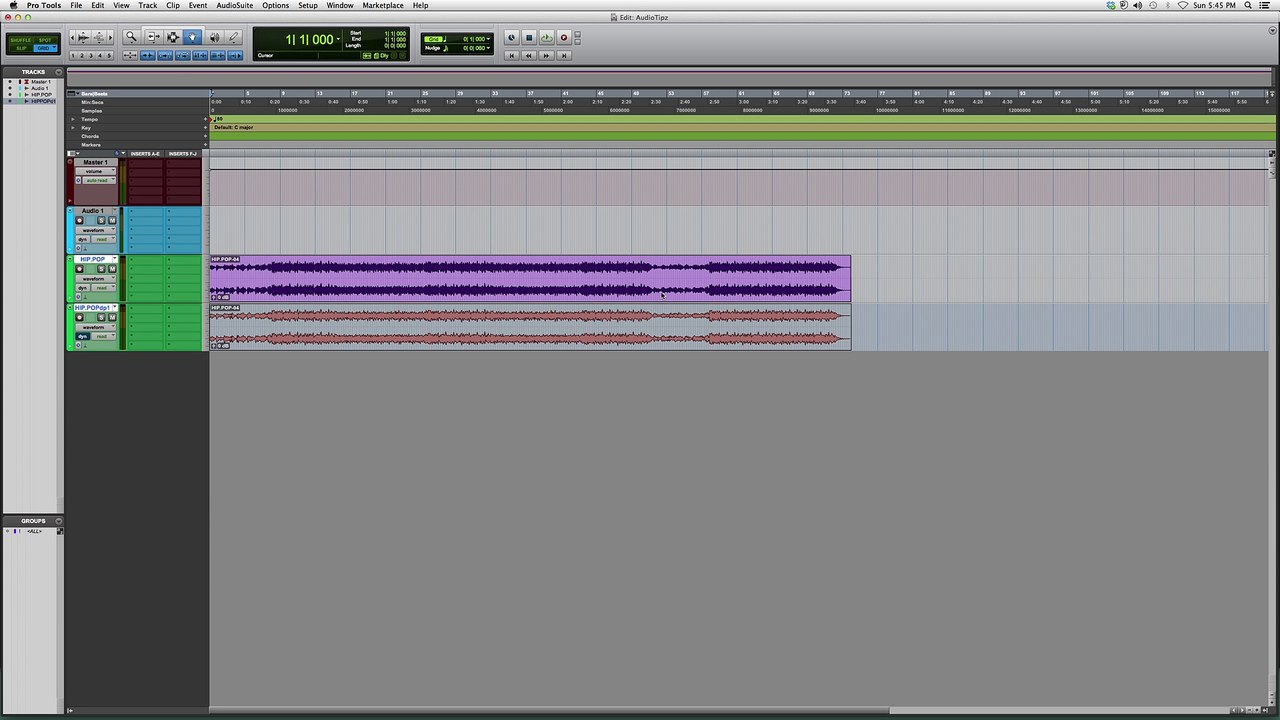Expand the Key ruler

(72, 128)
